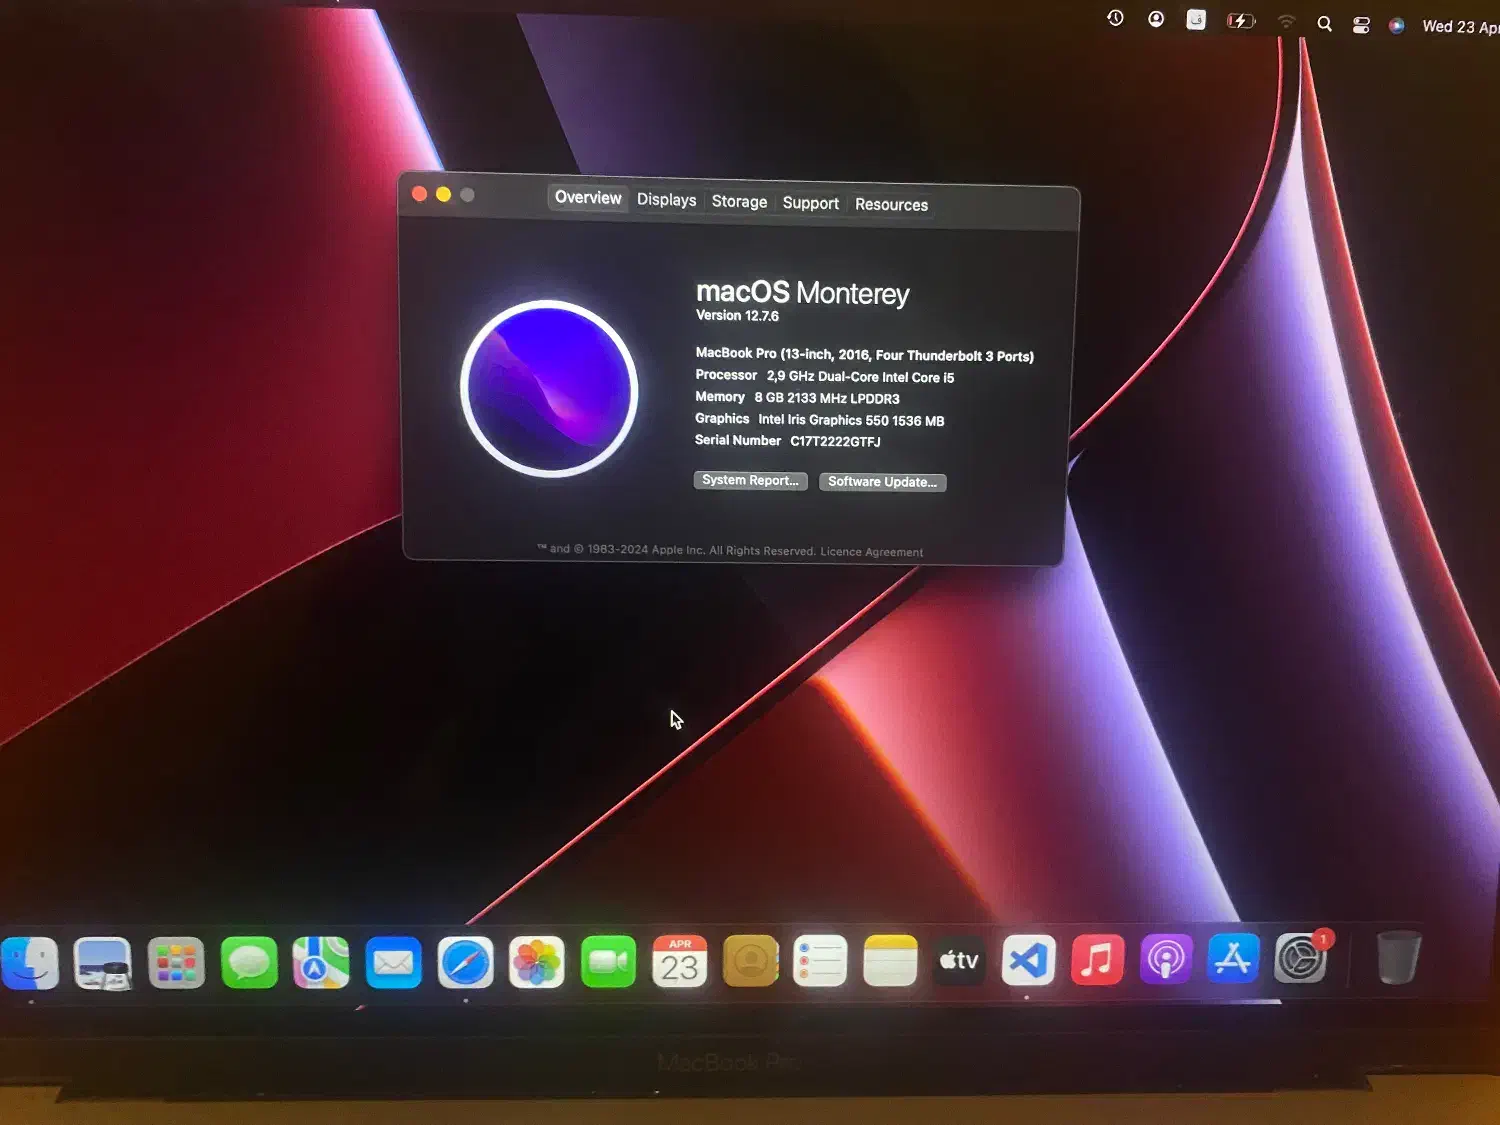Open Photos app in the Dock
Screen dimensions: 1500x1125
point(537,963)
